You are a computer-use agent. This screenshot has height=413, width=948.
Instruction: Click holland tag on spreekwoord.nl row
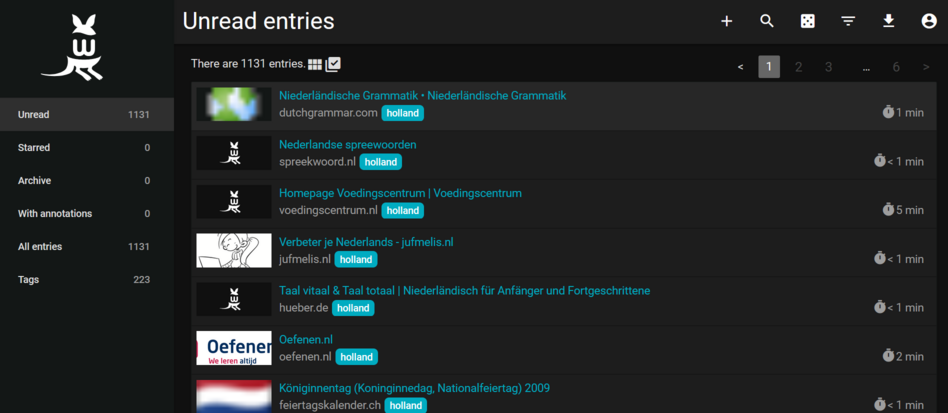coord(381,162)
